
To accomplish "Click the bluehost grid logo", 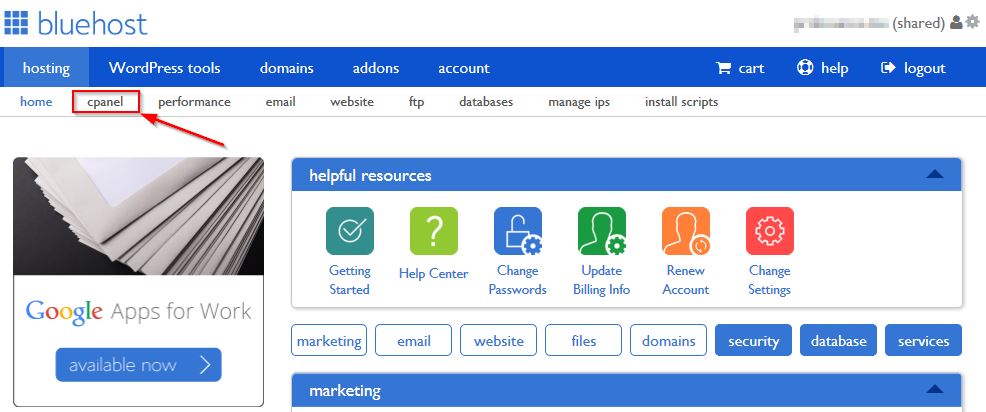I will 16,23.
